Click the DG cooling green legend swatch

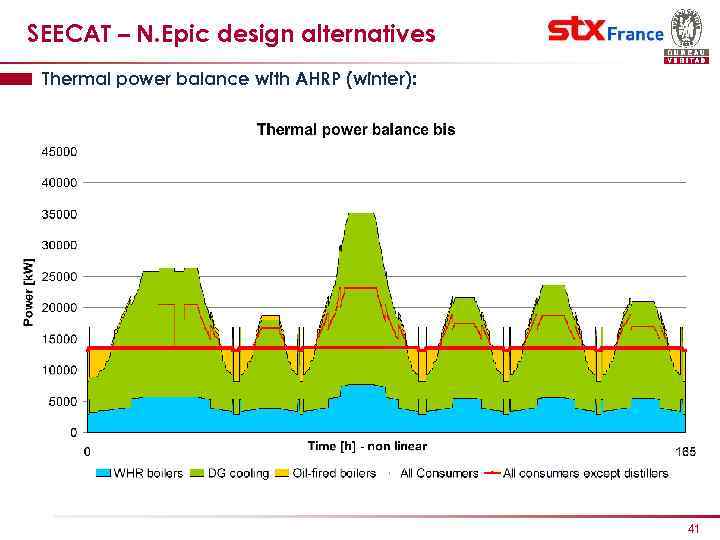tap(197, 473)
